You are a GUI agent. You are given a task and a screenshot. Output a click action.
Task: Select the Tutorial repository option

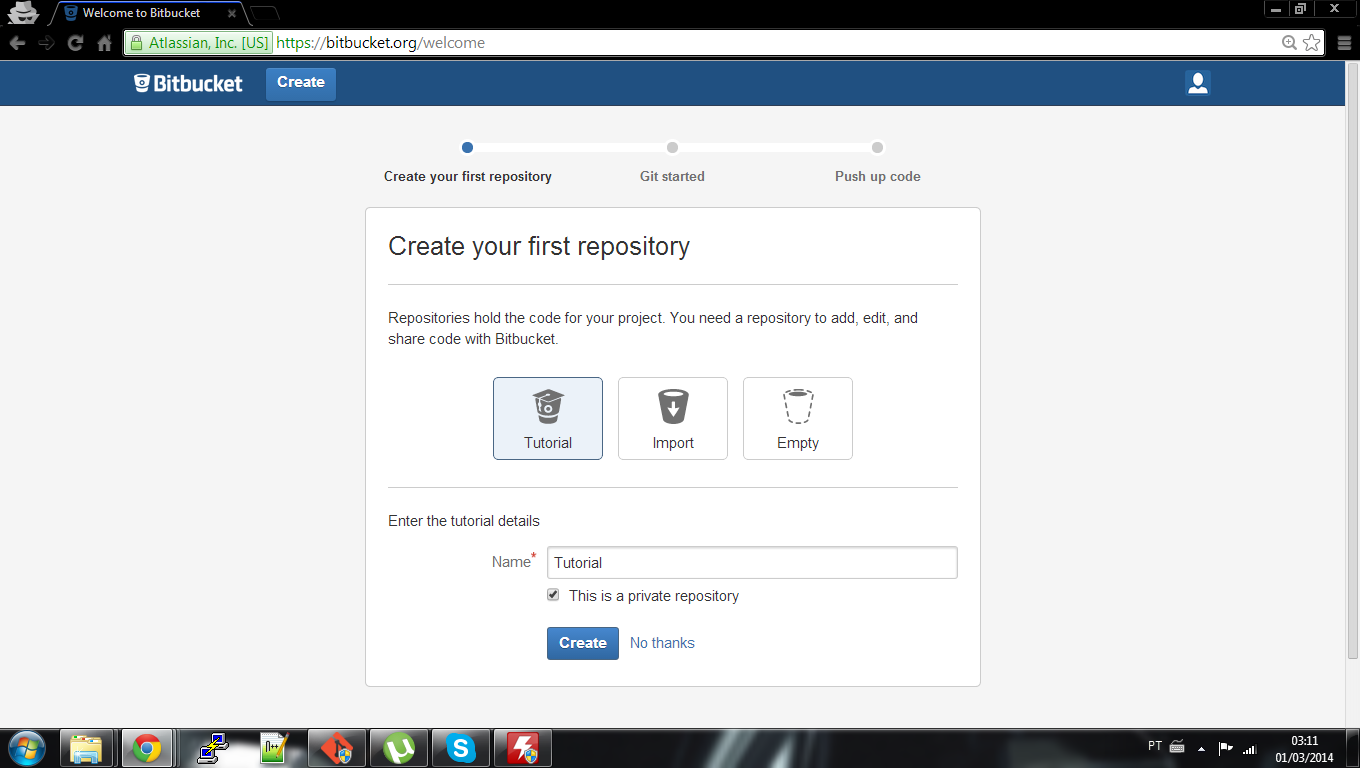tap(548, 418)
